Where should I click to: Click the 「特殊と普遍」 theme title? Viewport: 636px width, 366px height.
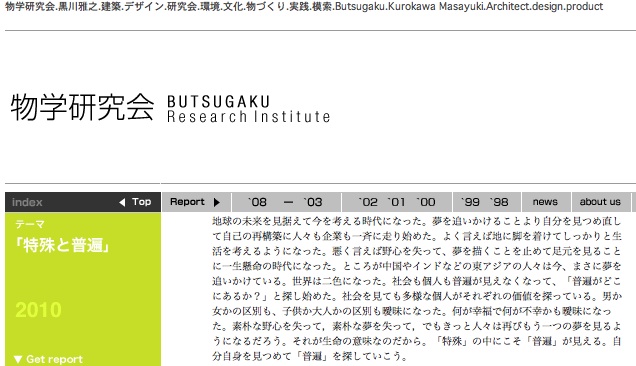pyautogui.click(x=62, y=245)
